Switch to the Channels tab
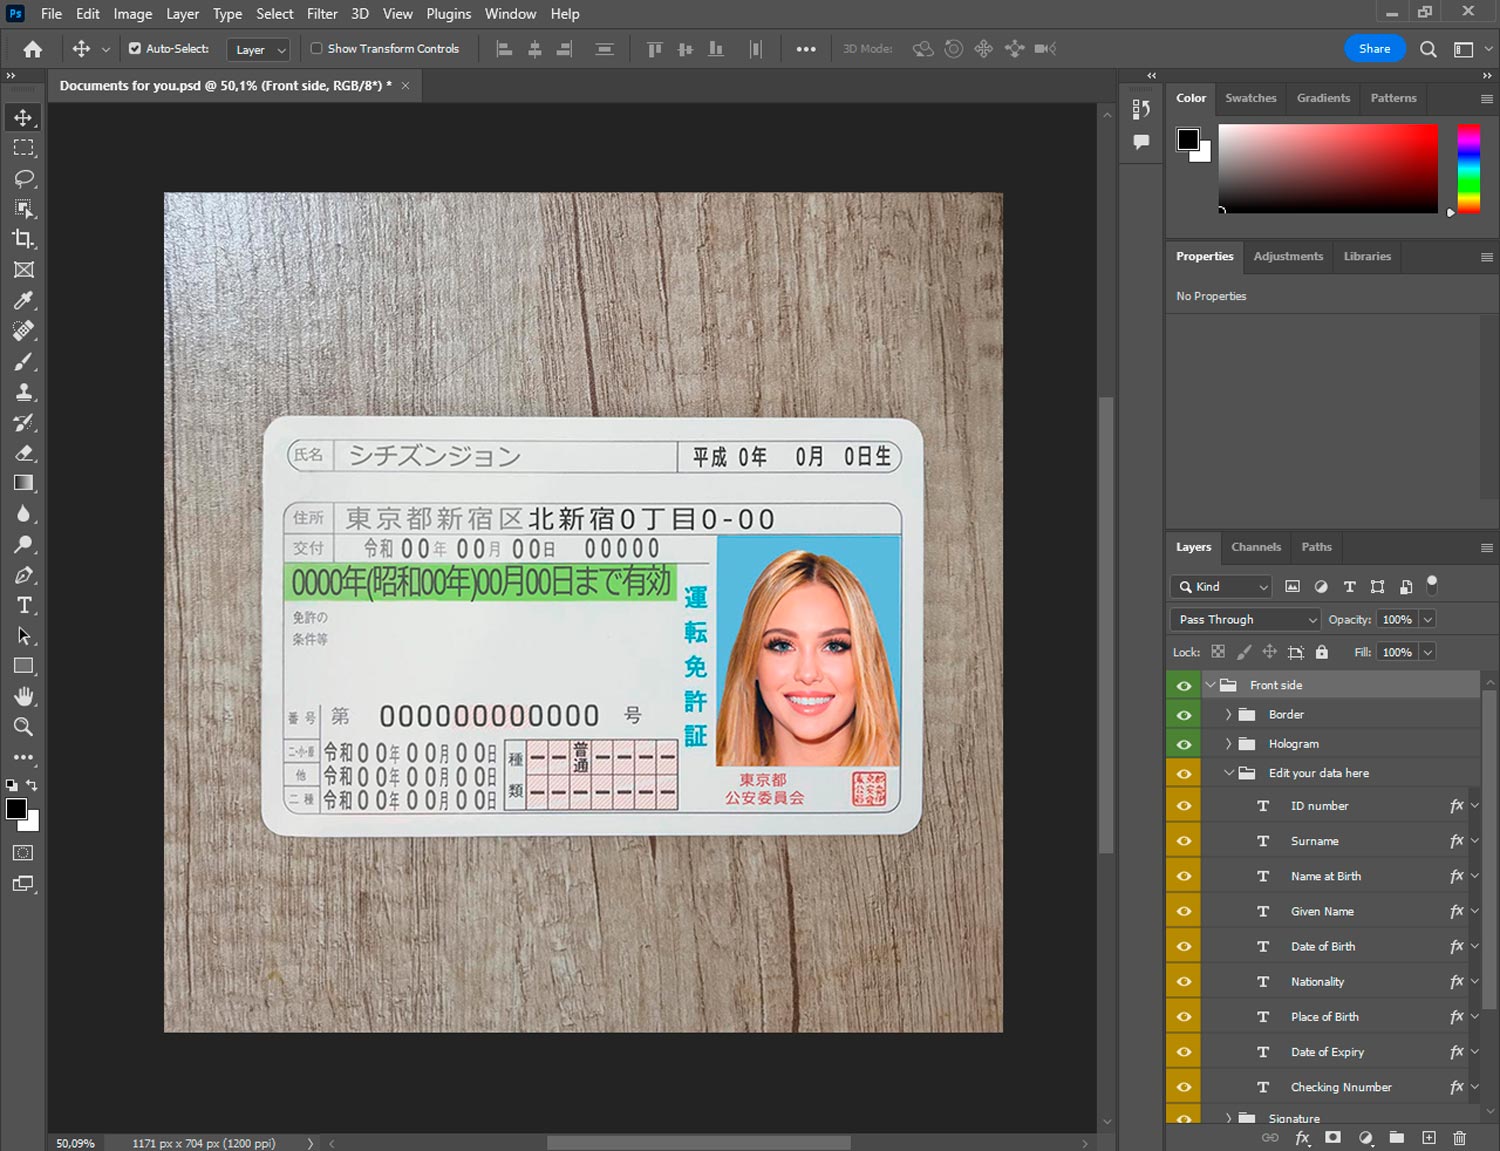 point(1255,547)
